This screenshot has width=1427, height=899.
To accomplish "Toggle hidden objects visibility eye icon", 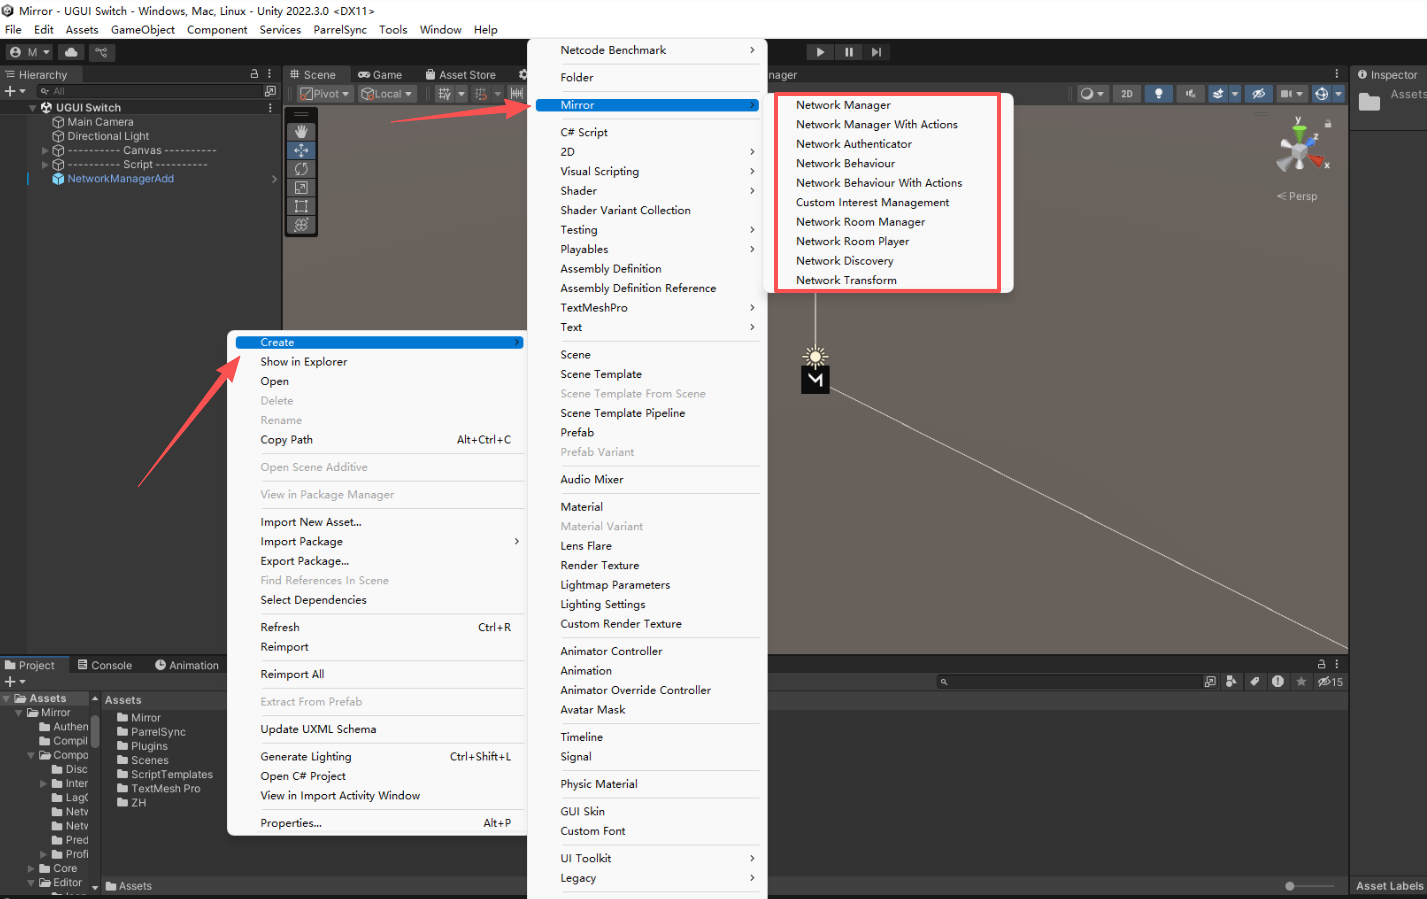I will [1259, 93].
